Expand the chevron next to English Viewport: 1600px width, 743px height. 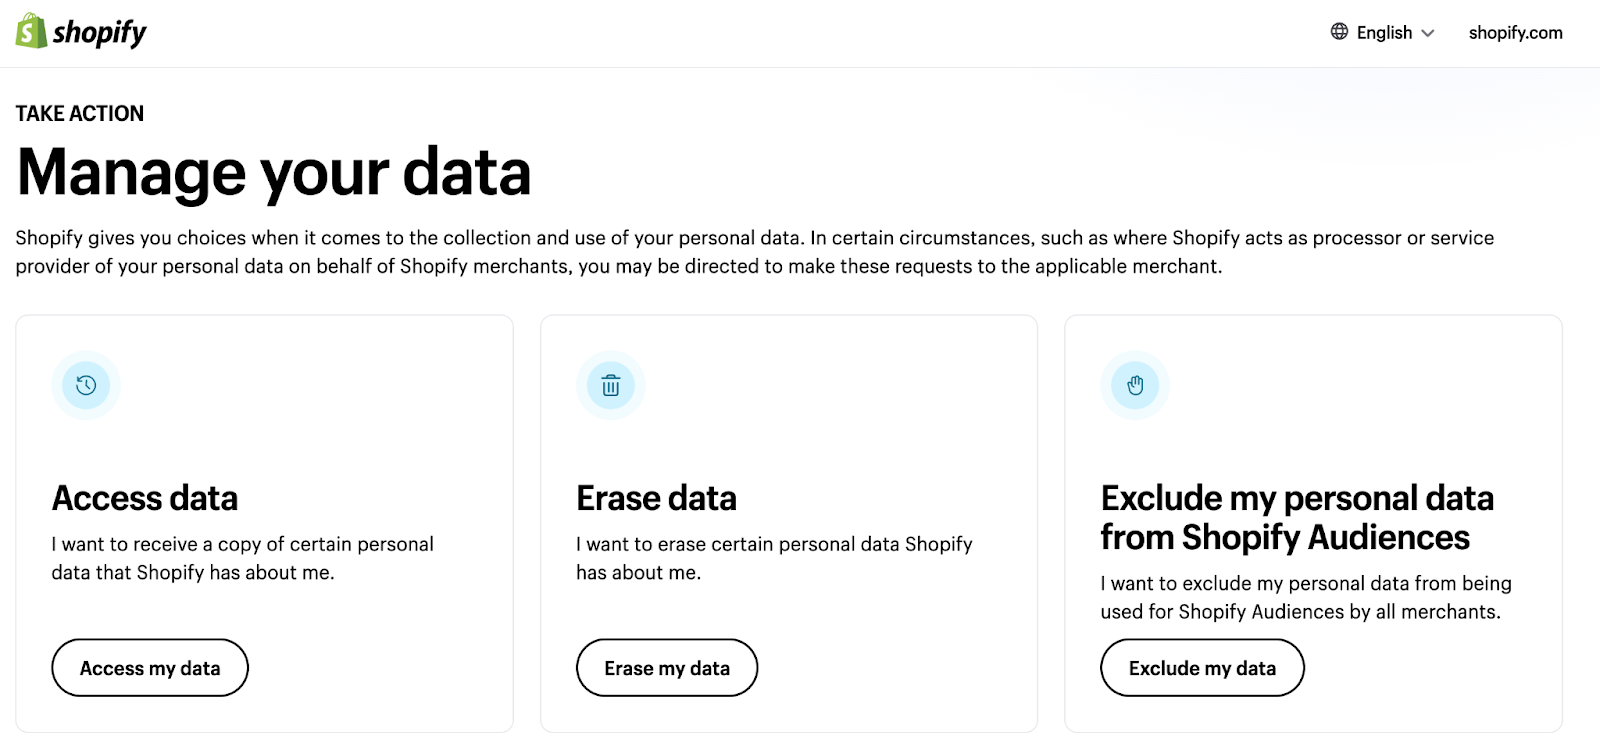pos(1428,32)
